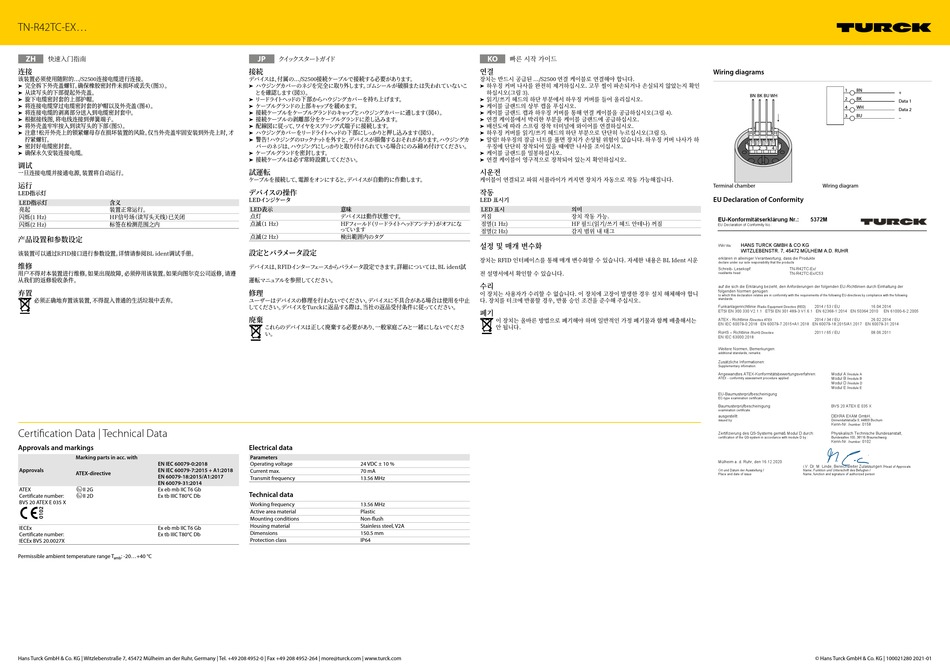Viewport: 950px width, 672px height.
Task: Click the Korean heading 연결
Action: (487, 72)
